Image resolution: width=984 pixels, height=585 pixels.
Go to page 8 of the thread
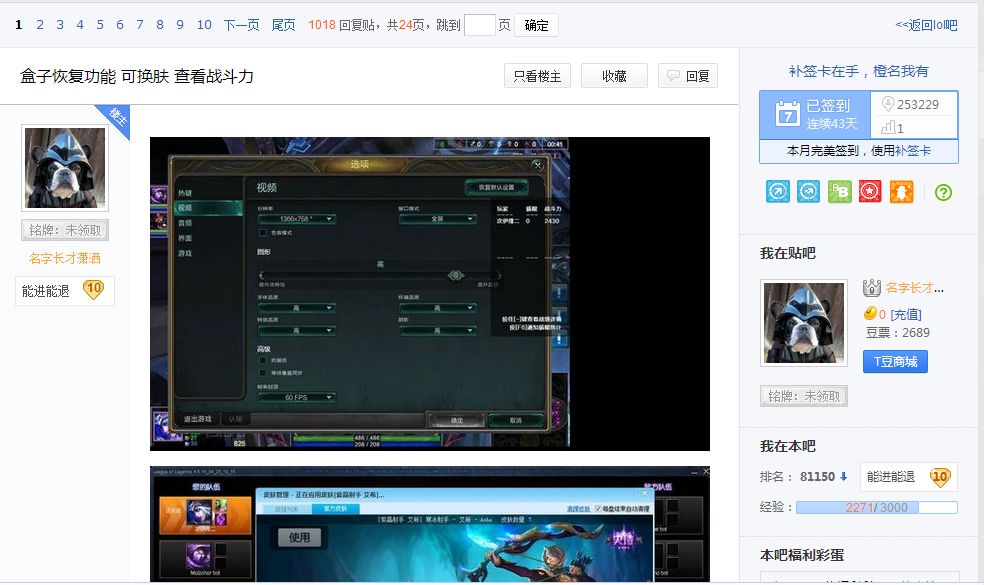click(160, 24)
